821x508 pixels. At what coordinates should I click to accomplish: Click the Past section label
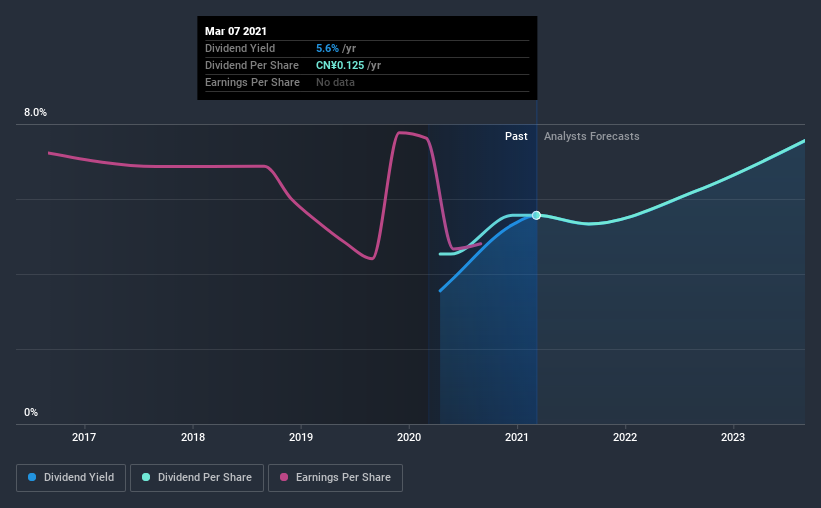516,136
